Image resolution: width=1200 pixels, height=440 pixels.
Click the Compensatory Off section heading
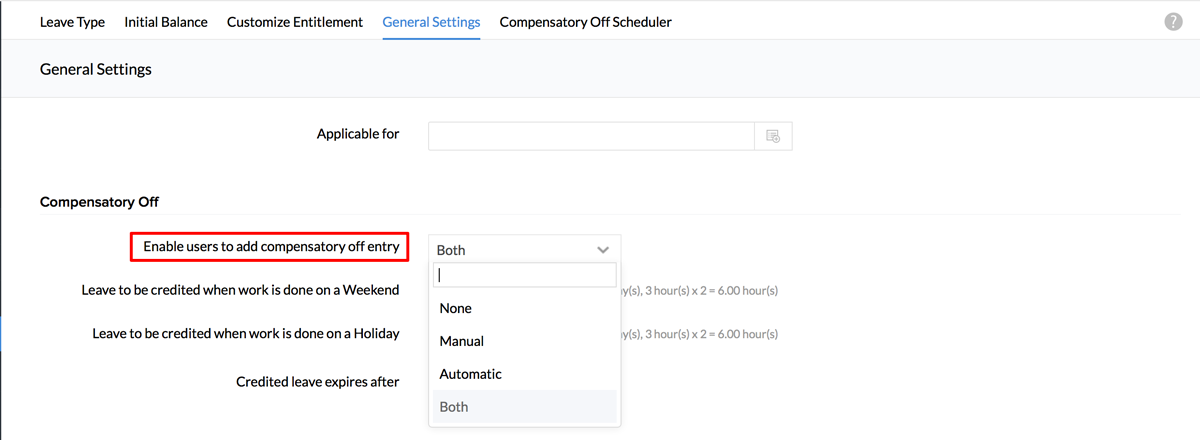[99, 202]
